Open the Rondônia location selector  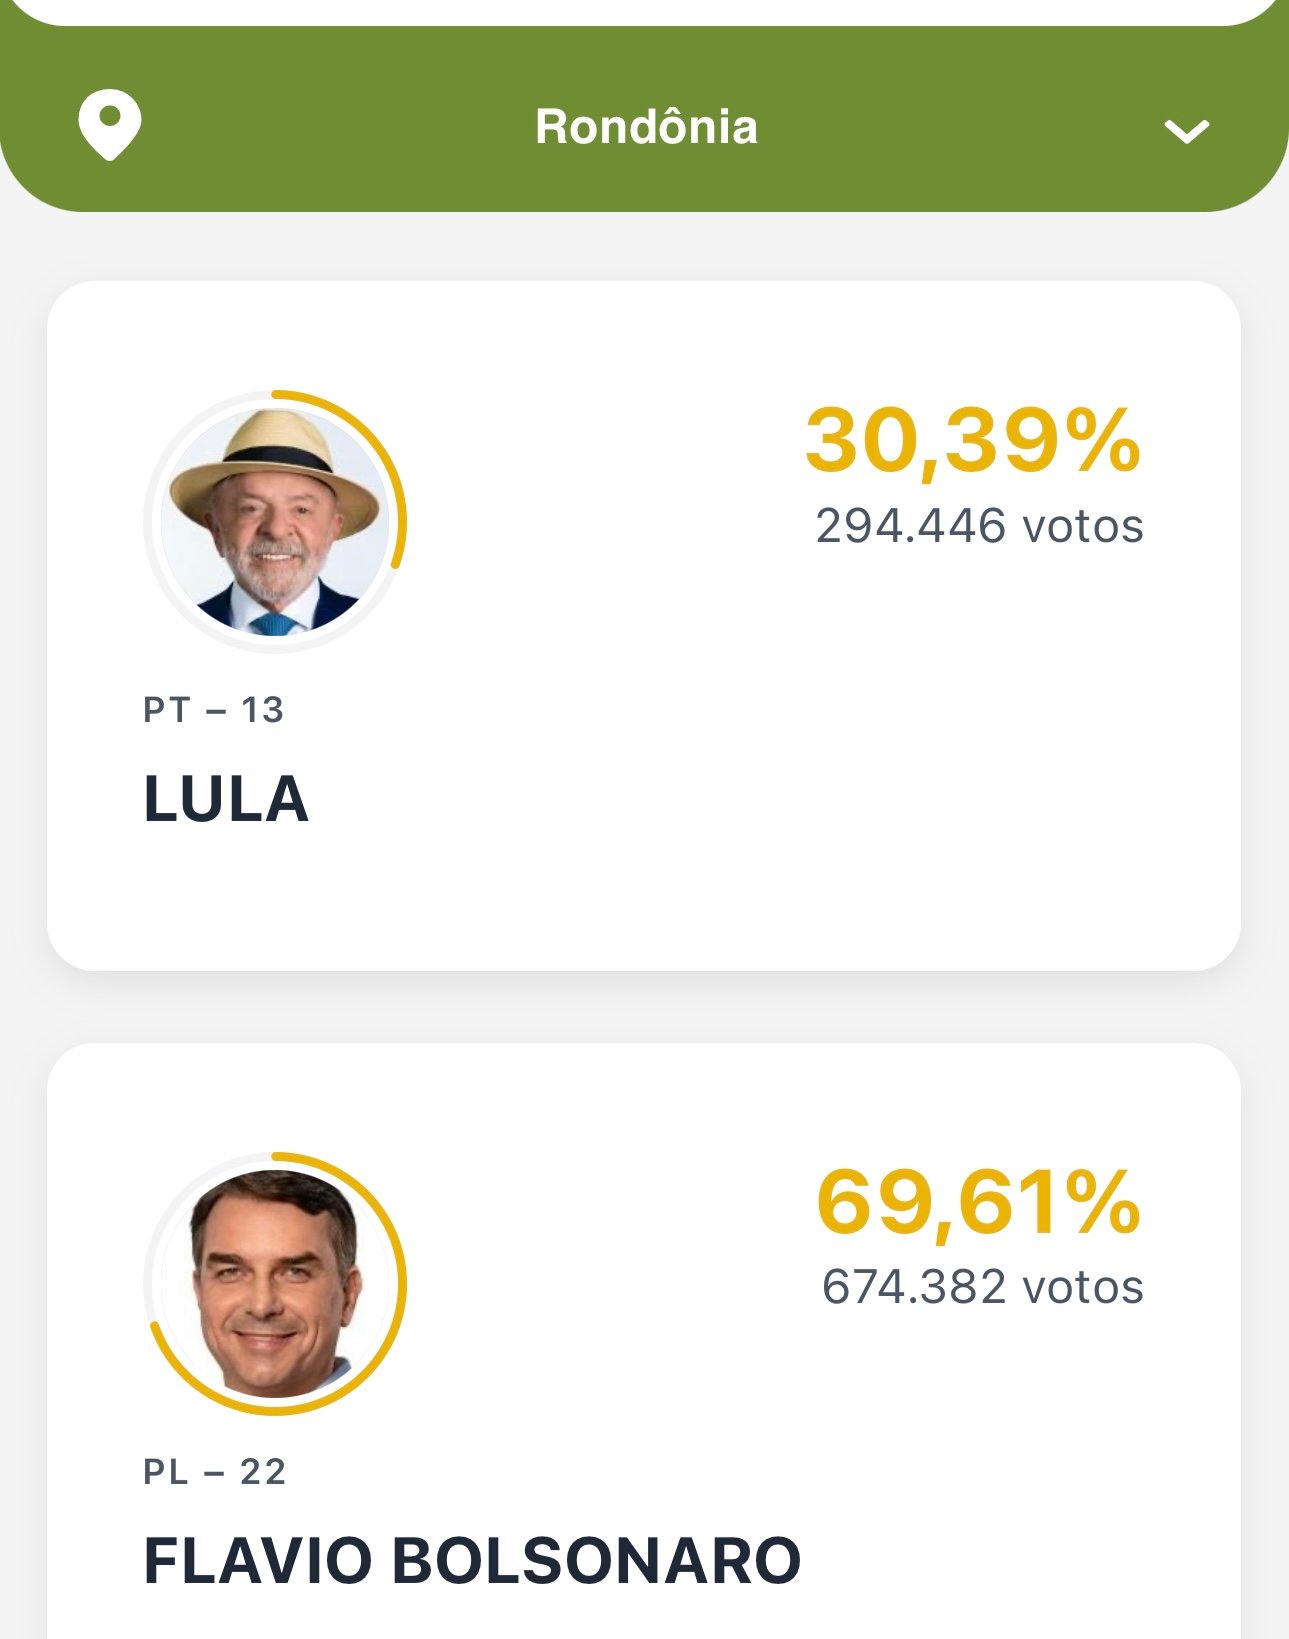(646, 127)
